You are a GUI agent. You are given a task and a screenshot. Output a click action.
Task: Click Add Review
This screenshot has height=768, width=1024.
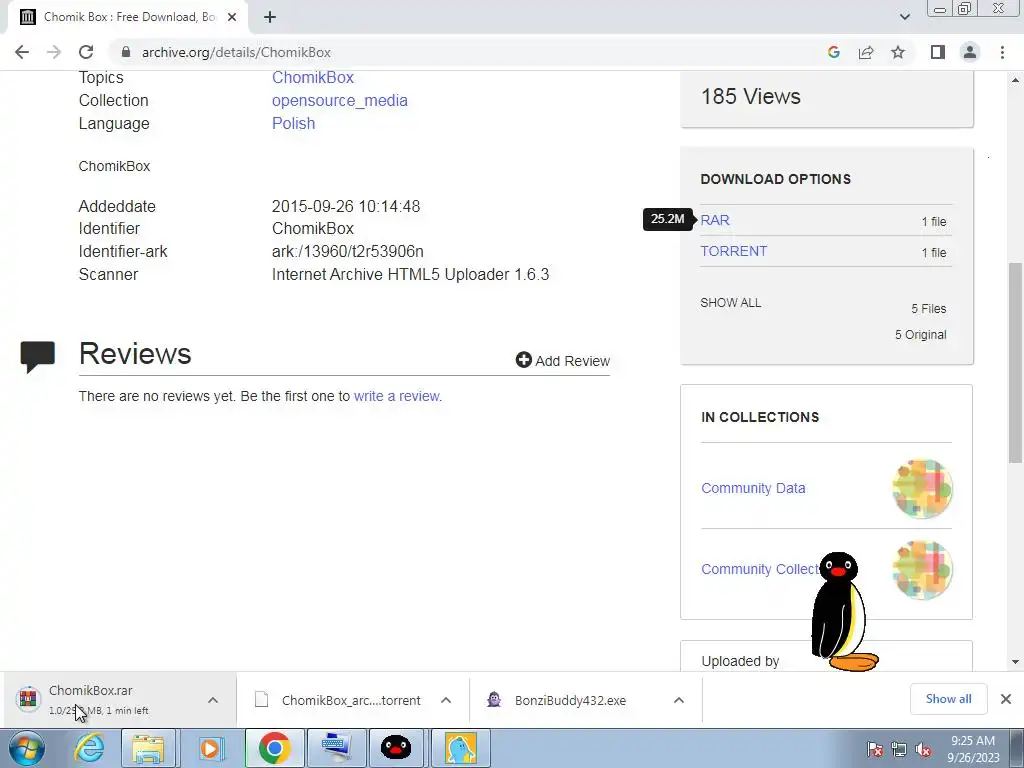562,360
